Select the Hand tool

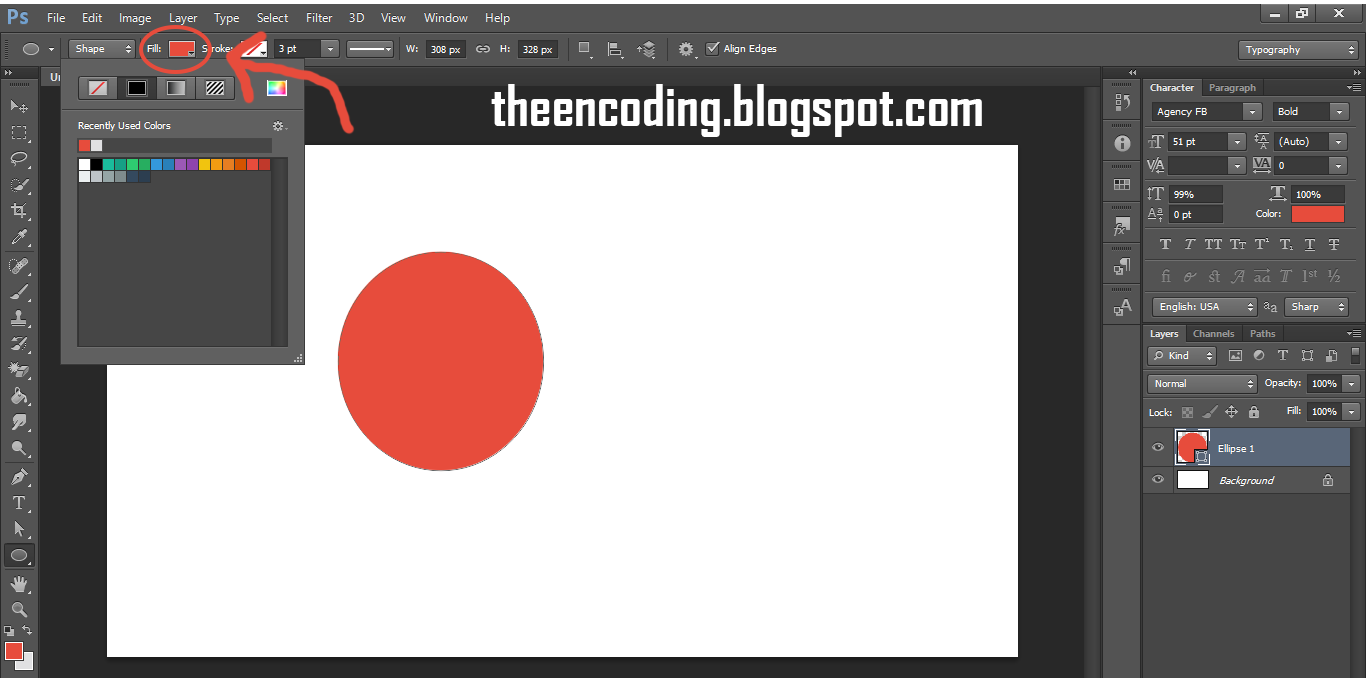(19, 583)
